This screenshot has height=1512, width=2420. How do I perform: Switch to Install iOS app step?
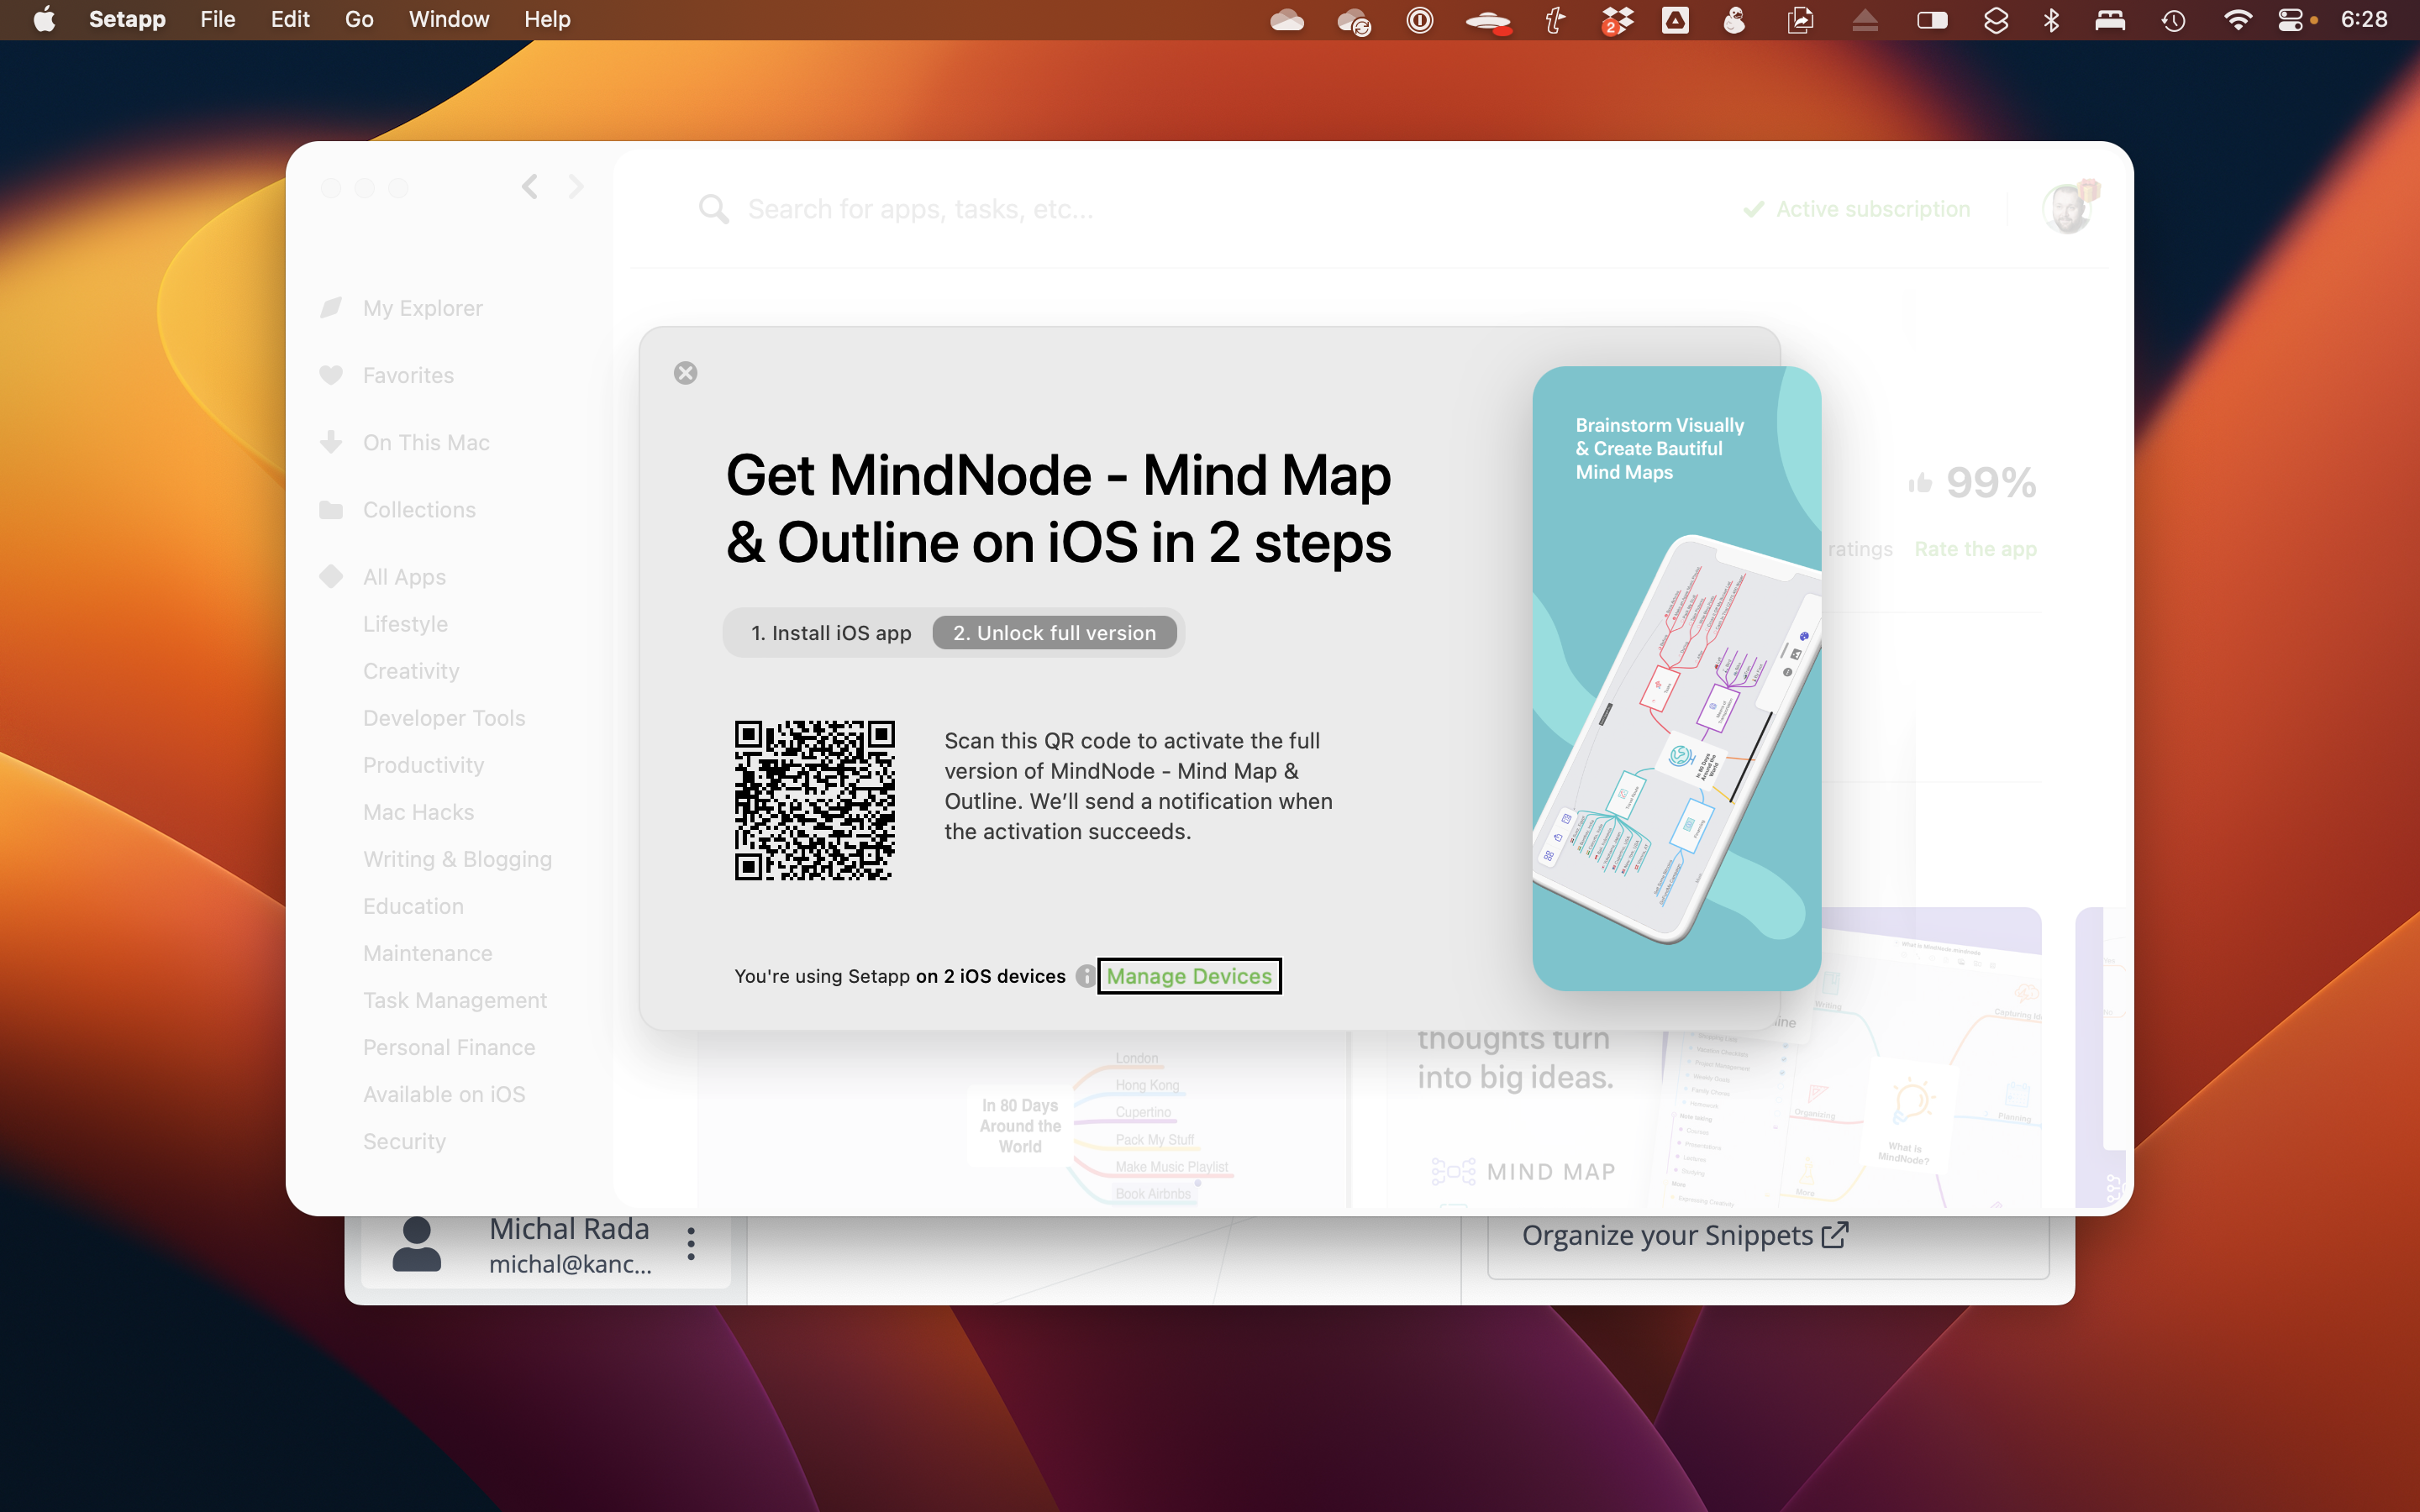[x=830, y=633]
